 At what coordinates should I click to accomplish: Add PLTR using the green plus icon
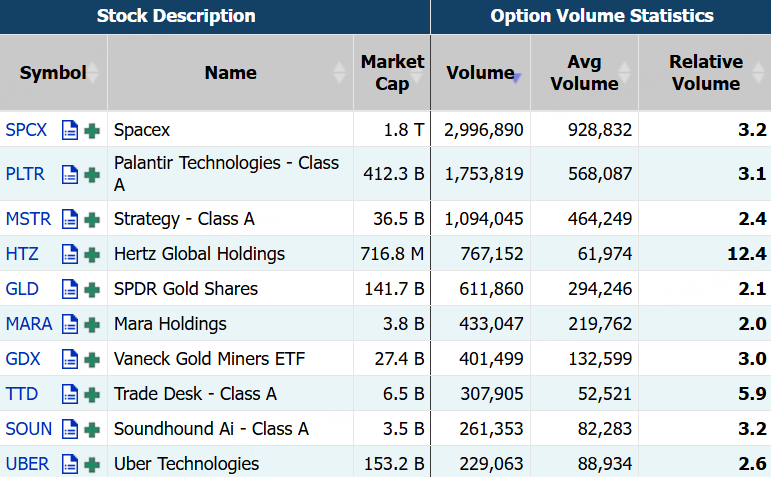point(92,175)
